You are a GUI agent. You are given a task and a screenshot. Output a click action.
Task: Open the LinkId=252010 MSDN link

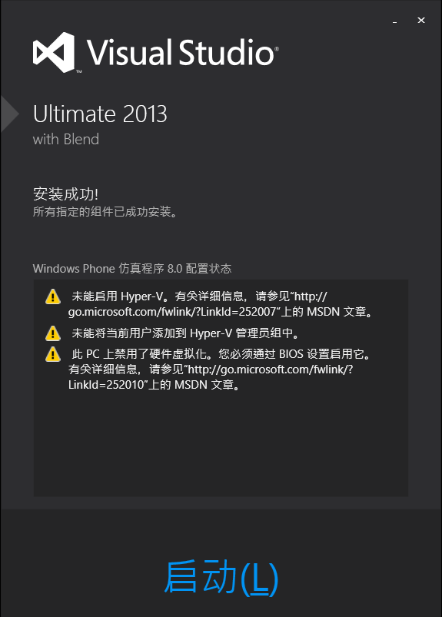tap(211, 377)
